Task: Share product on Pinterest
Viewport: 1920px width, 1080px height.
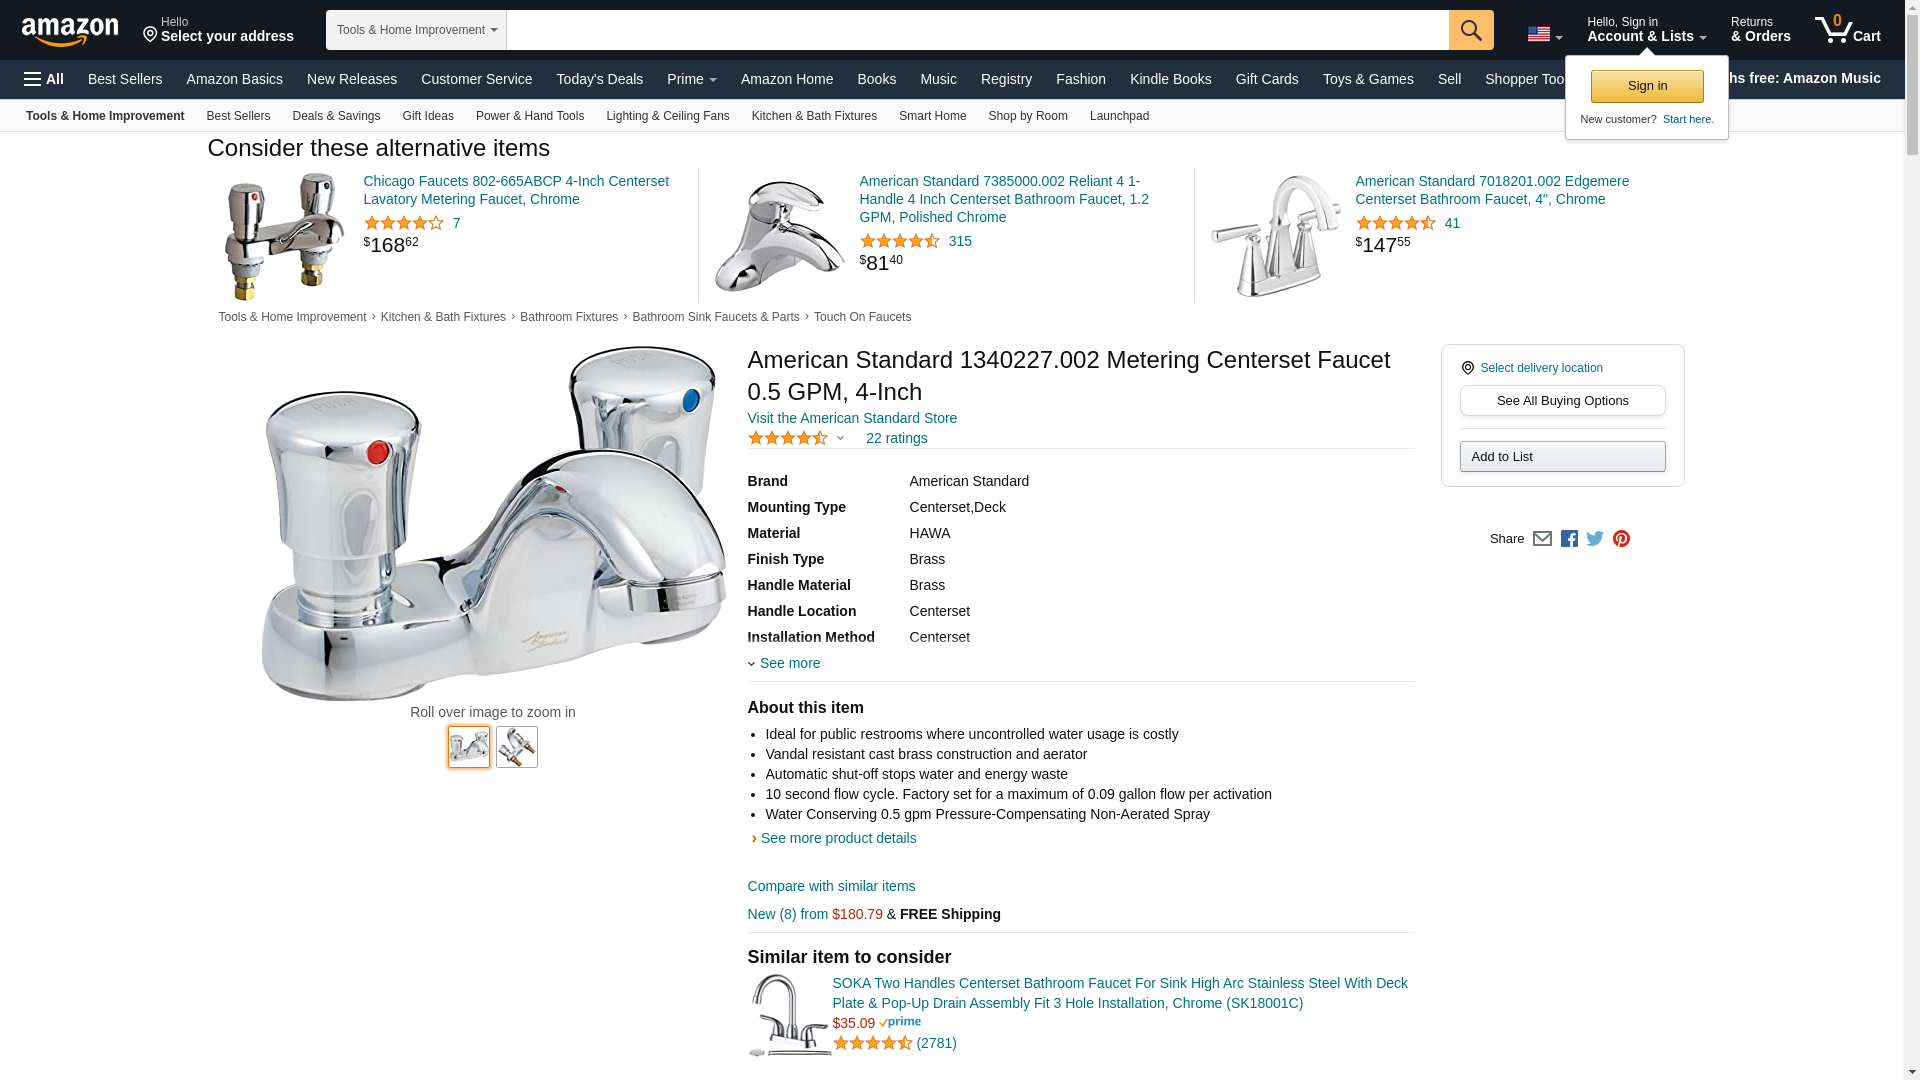Action: click(x=1621, y=539)
